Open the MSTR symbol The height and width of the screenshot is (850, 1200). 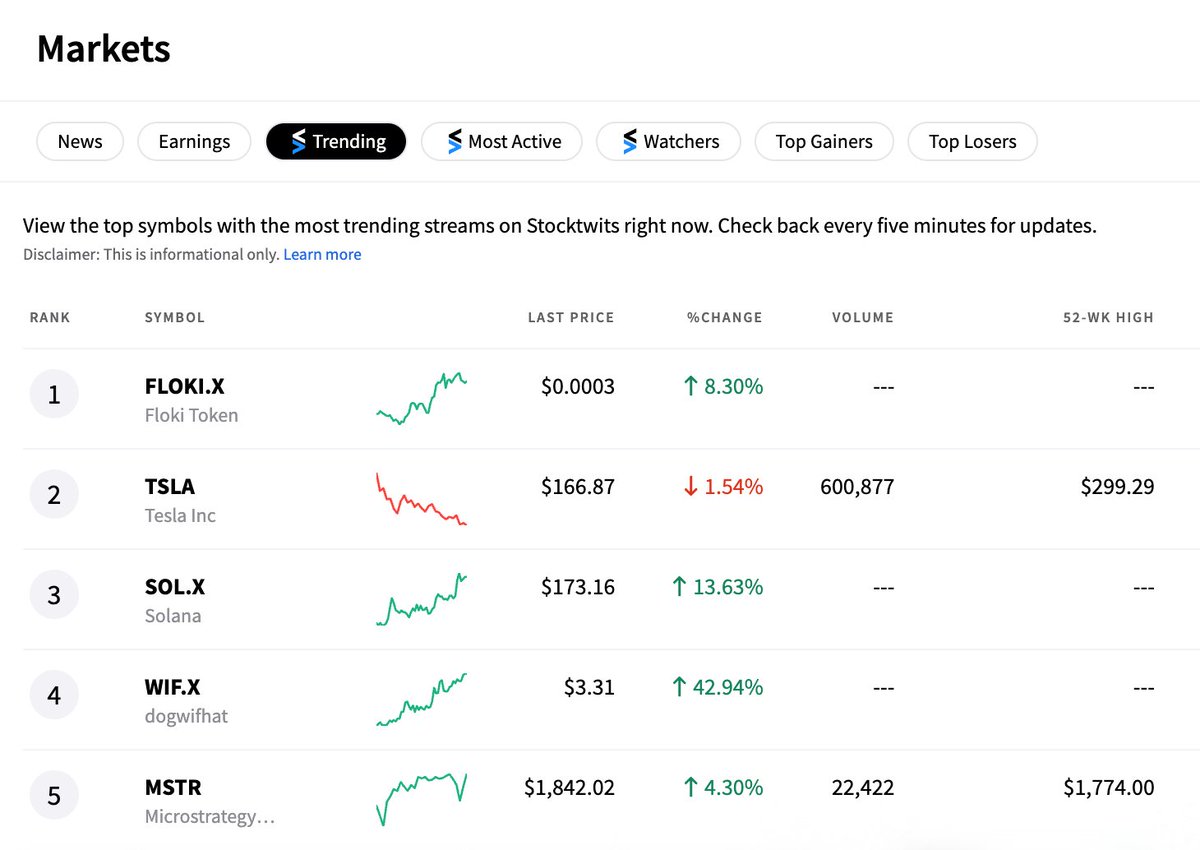pos(173,788)
